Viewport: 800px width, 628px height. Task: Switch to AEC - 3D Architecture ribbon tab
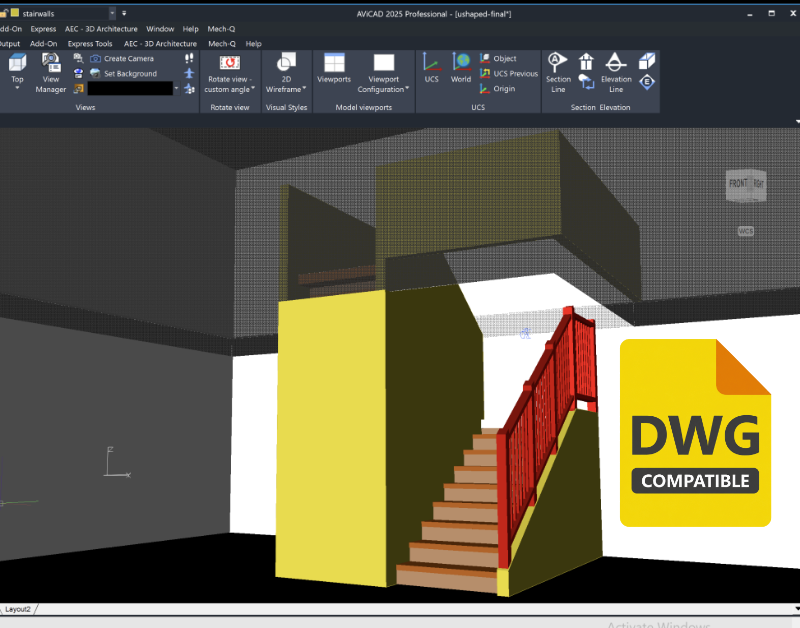coord(160,44)
